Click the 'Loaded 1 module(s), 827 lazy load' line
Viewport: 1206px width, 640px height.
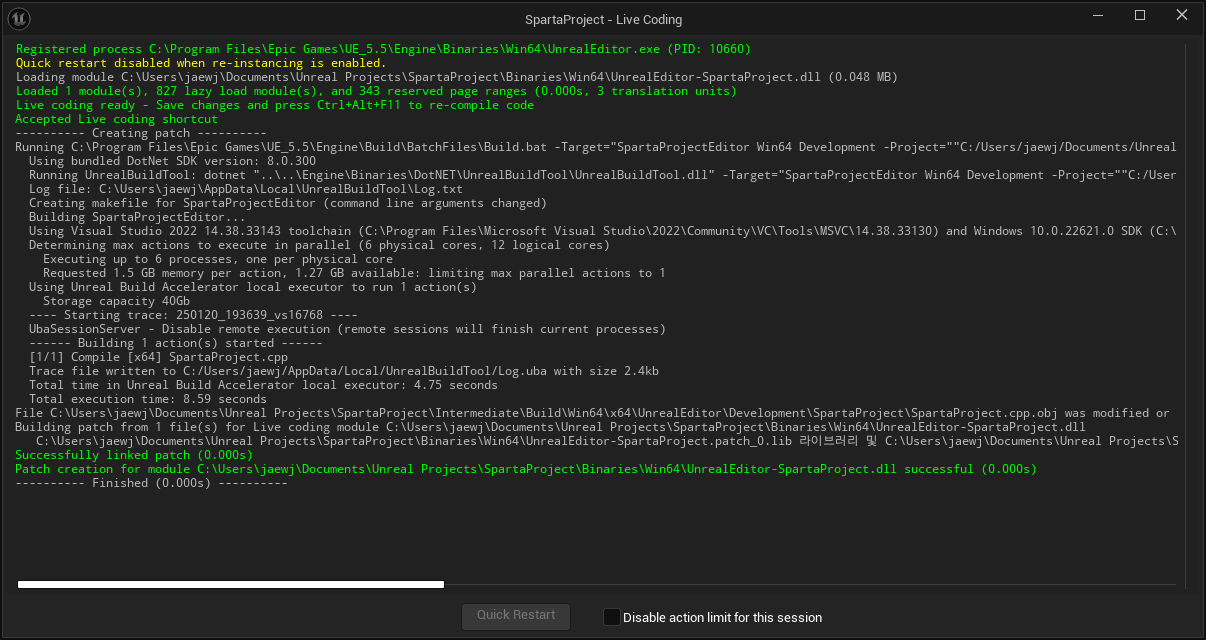(376, 91)
